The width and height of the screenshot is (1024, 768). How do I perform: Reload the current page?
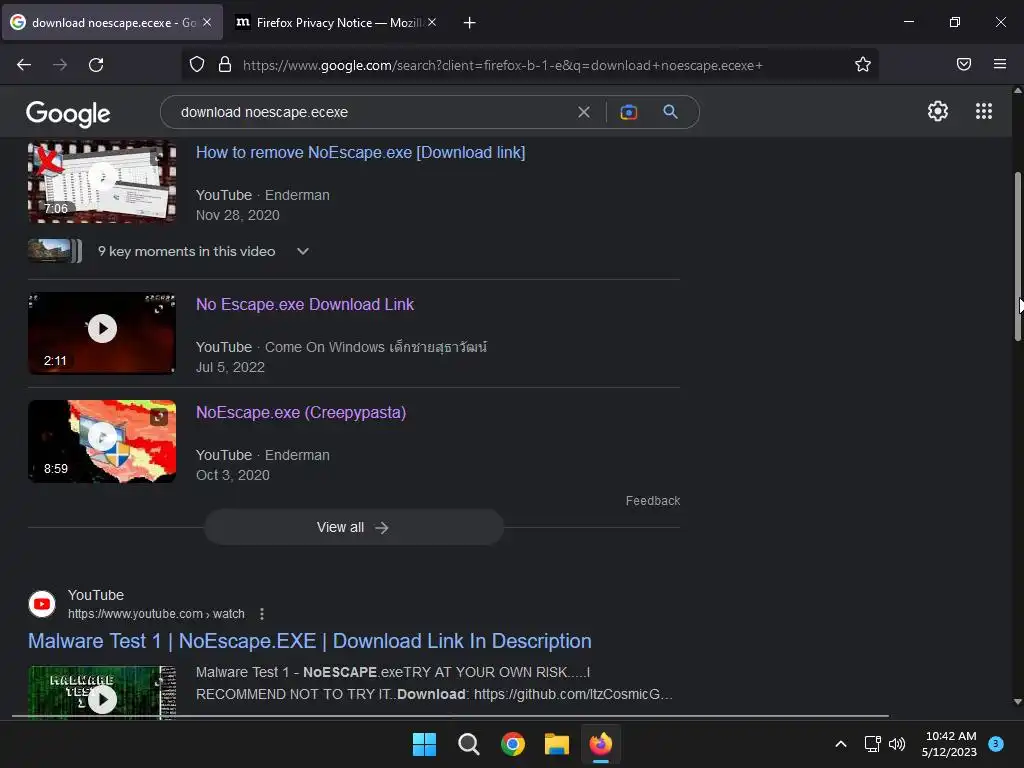click(x=96, y=65)
